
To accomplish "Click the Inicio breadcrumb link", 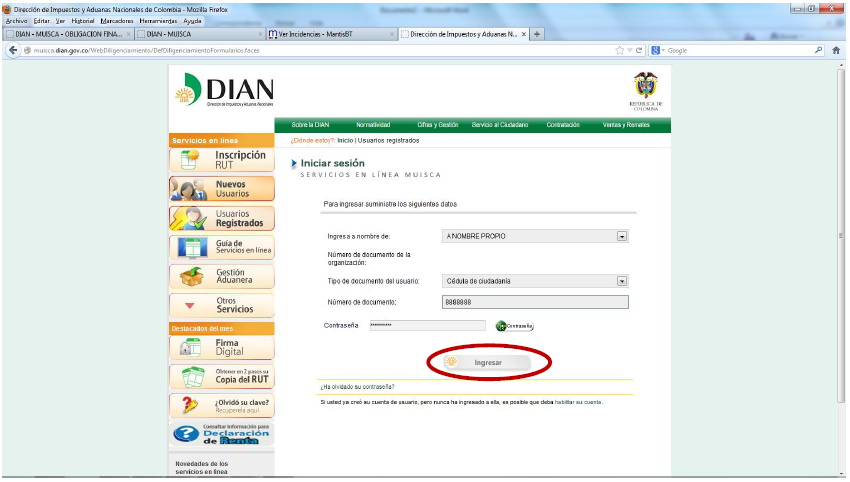I will click(345, 140).
